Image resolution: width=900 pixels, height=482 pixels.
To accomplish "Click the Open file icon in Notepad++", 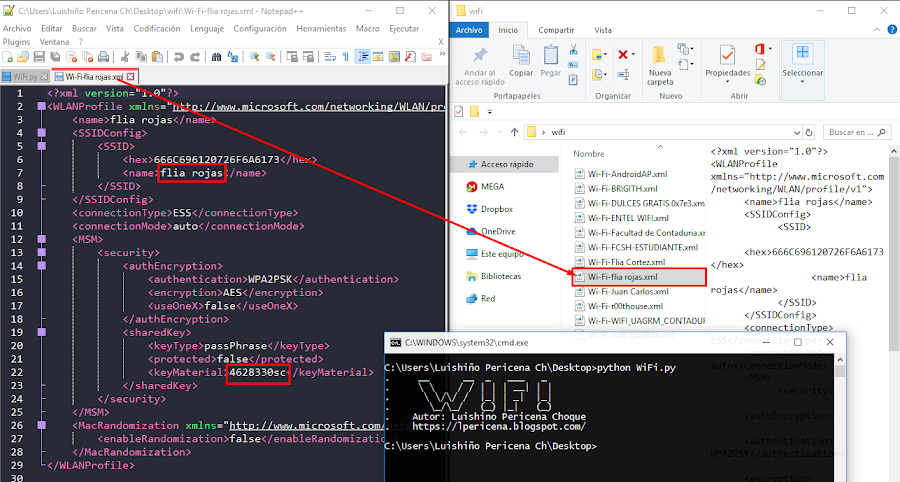I will point(23,56).
